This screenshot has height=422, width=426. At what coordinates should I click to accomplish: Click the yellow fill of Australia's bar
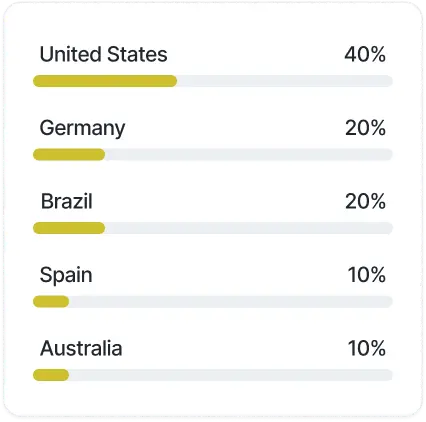click(51, 375)
